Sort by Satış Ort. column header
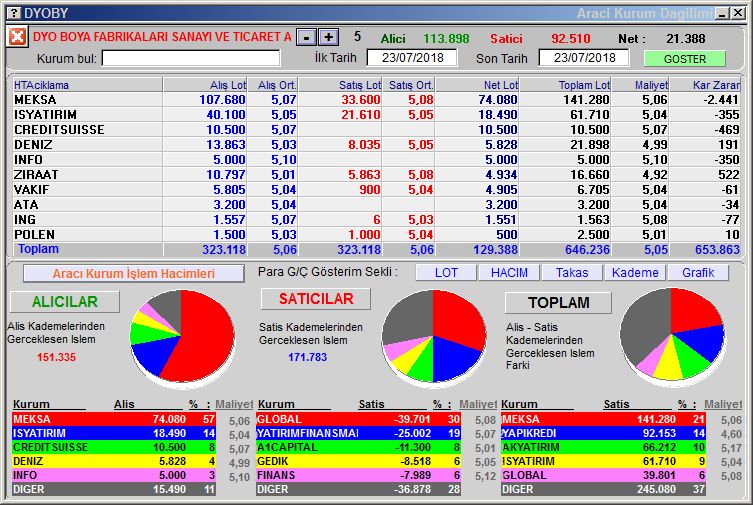The height and width of the screenshot is (505, 753). 409,85
